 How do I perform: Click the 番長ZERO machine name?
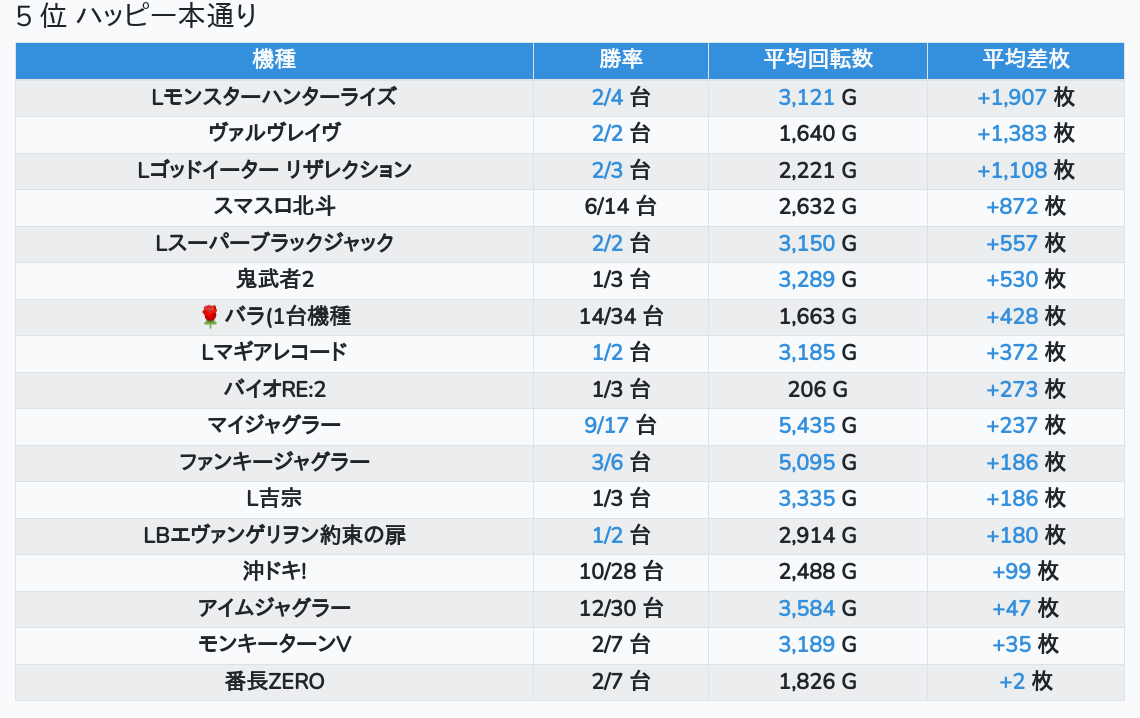click(274, 682)
